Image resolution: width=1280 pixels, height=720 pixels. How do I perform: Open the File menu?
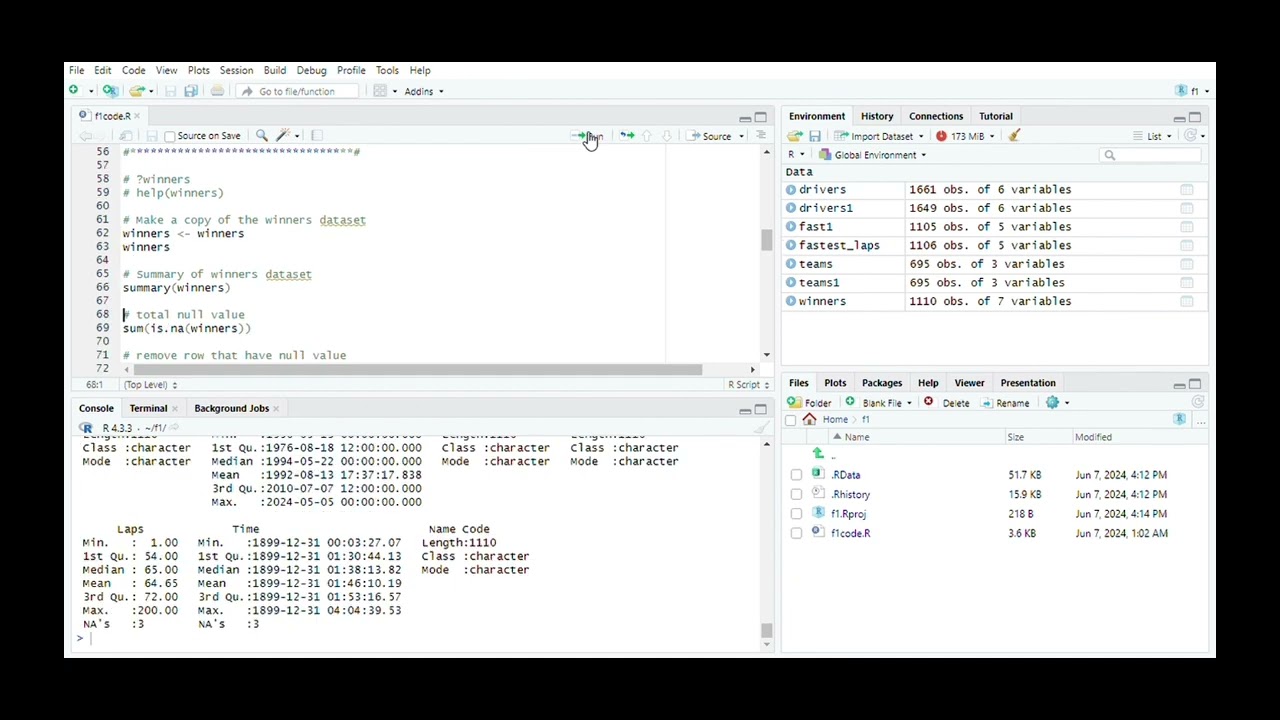[x=77, y=70]
